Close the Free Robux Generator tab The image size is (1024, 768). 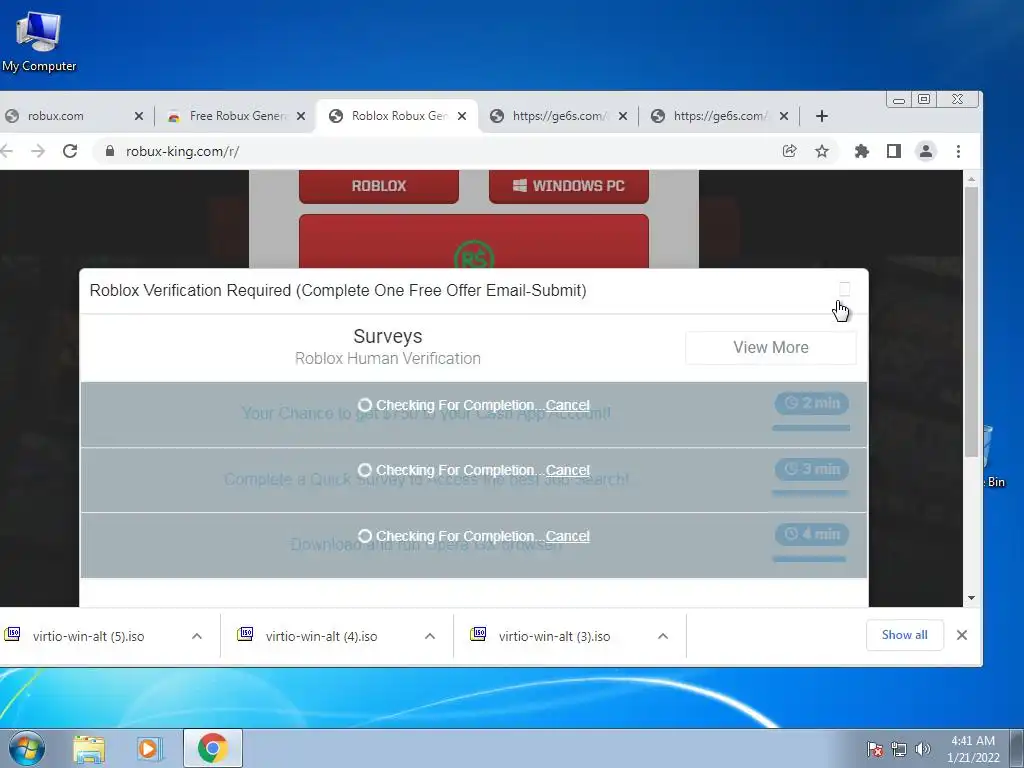pyautogui.click(x=301, y=116)
